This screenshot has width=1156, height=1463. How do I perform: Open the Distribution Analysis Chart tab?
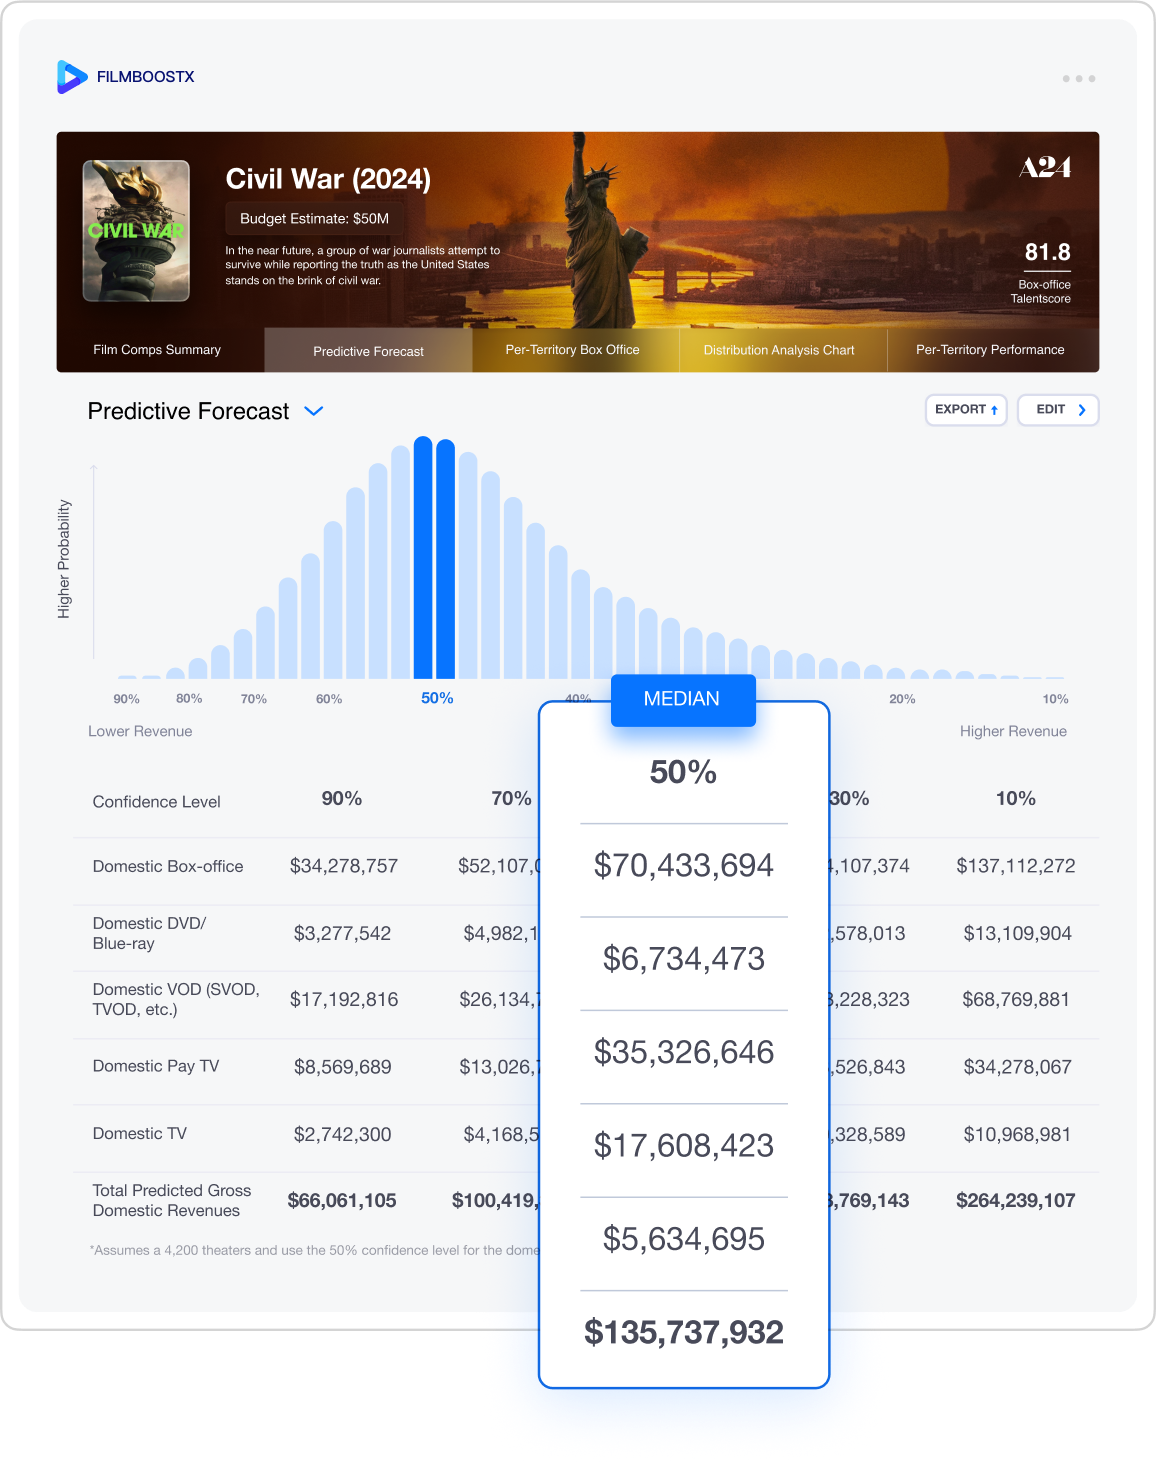pyautogui.click(x=779, y=350)
